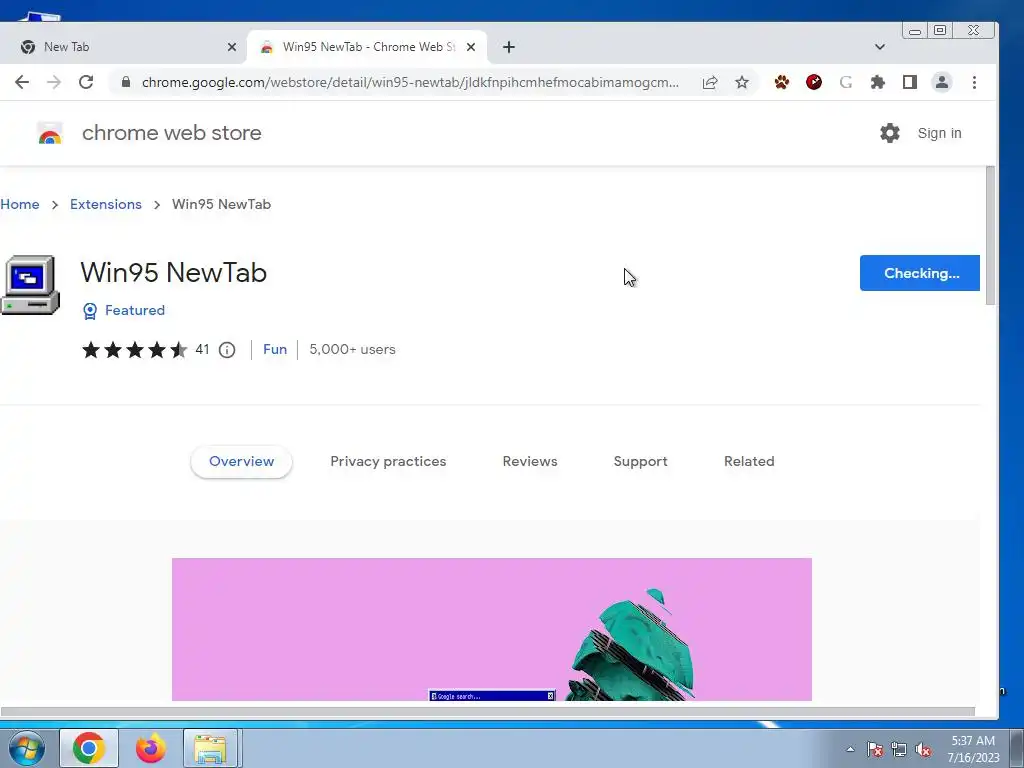
Task: Go to the Home breadcrumb
Action: click(x=20, y=204)
